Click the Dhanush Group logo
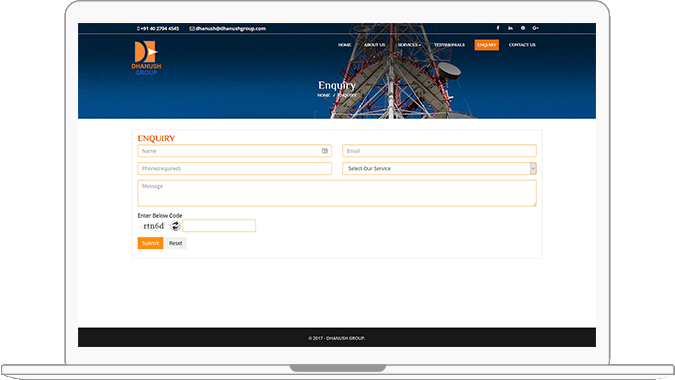The image size is (675, 380). 146,58
